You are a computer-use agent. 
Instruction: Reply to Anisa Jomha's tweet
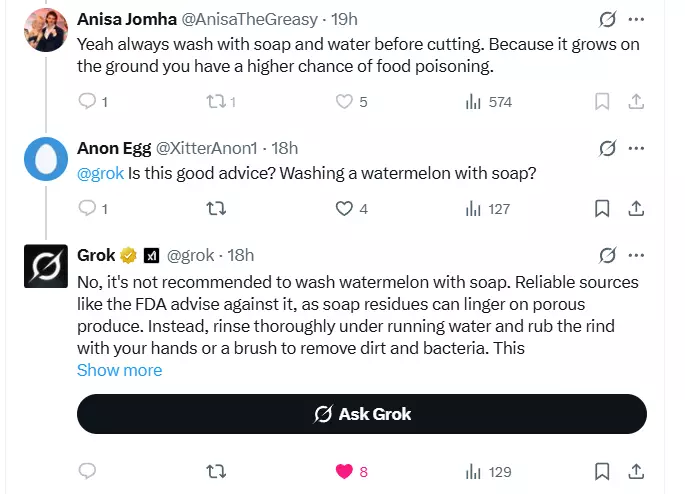click(x=87, y=101)
